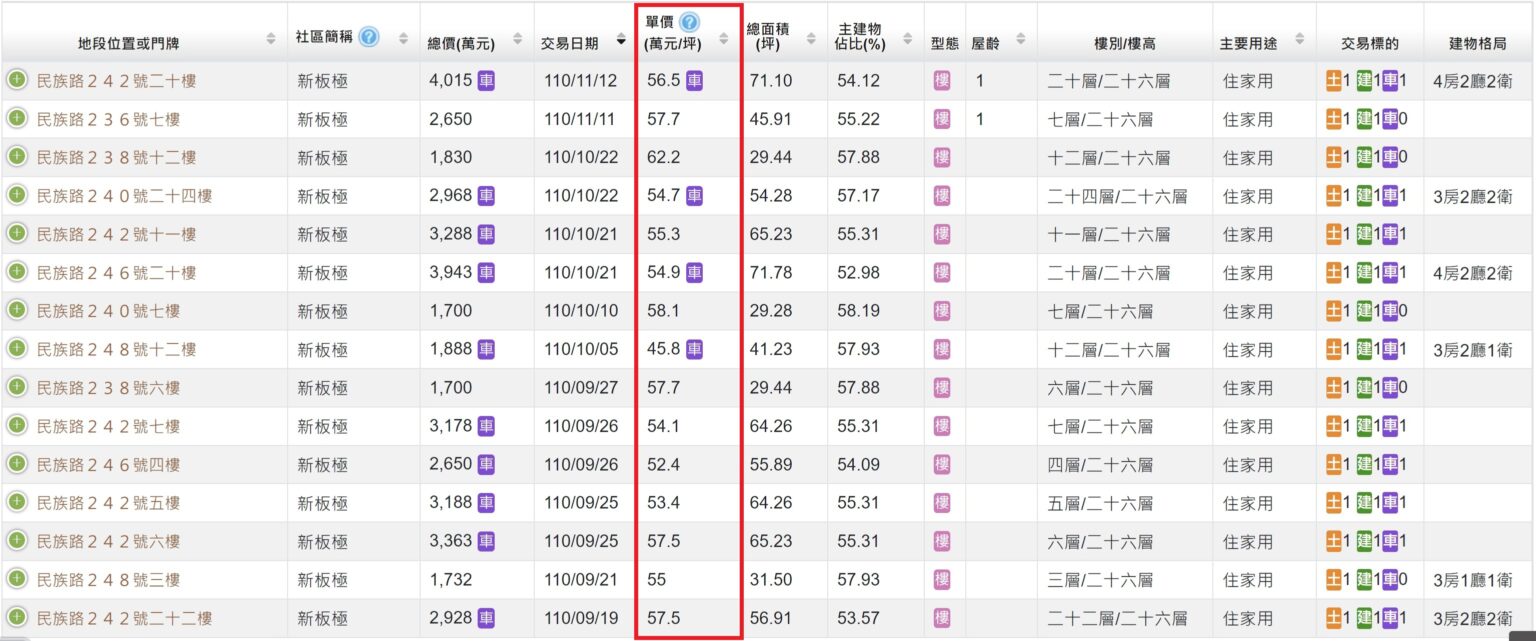This screenshot has height=641, width=1536.
Task: Select layout cell 3房1廳1衛
Action: 1472,580
